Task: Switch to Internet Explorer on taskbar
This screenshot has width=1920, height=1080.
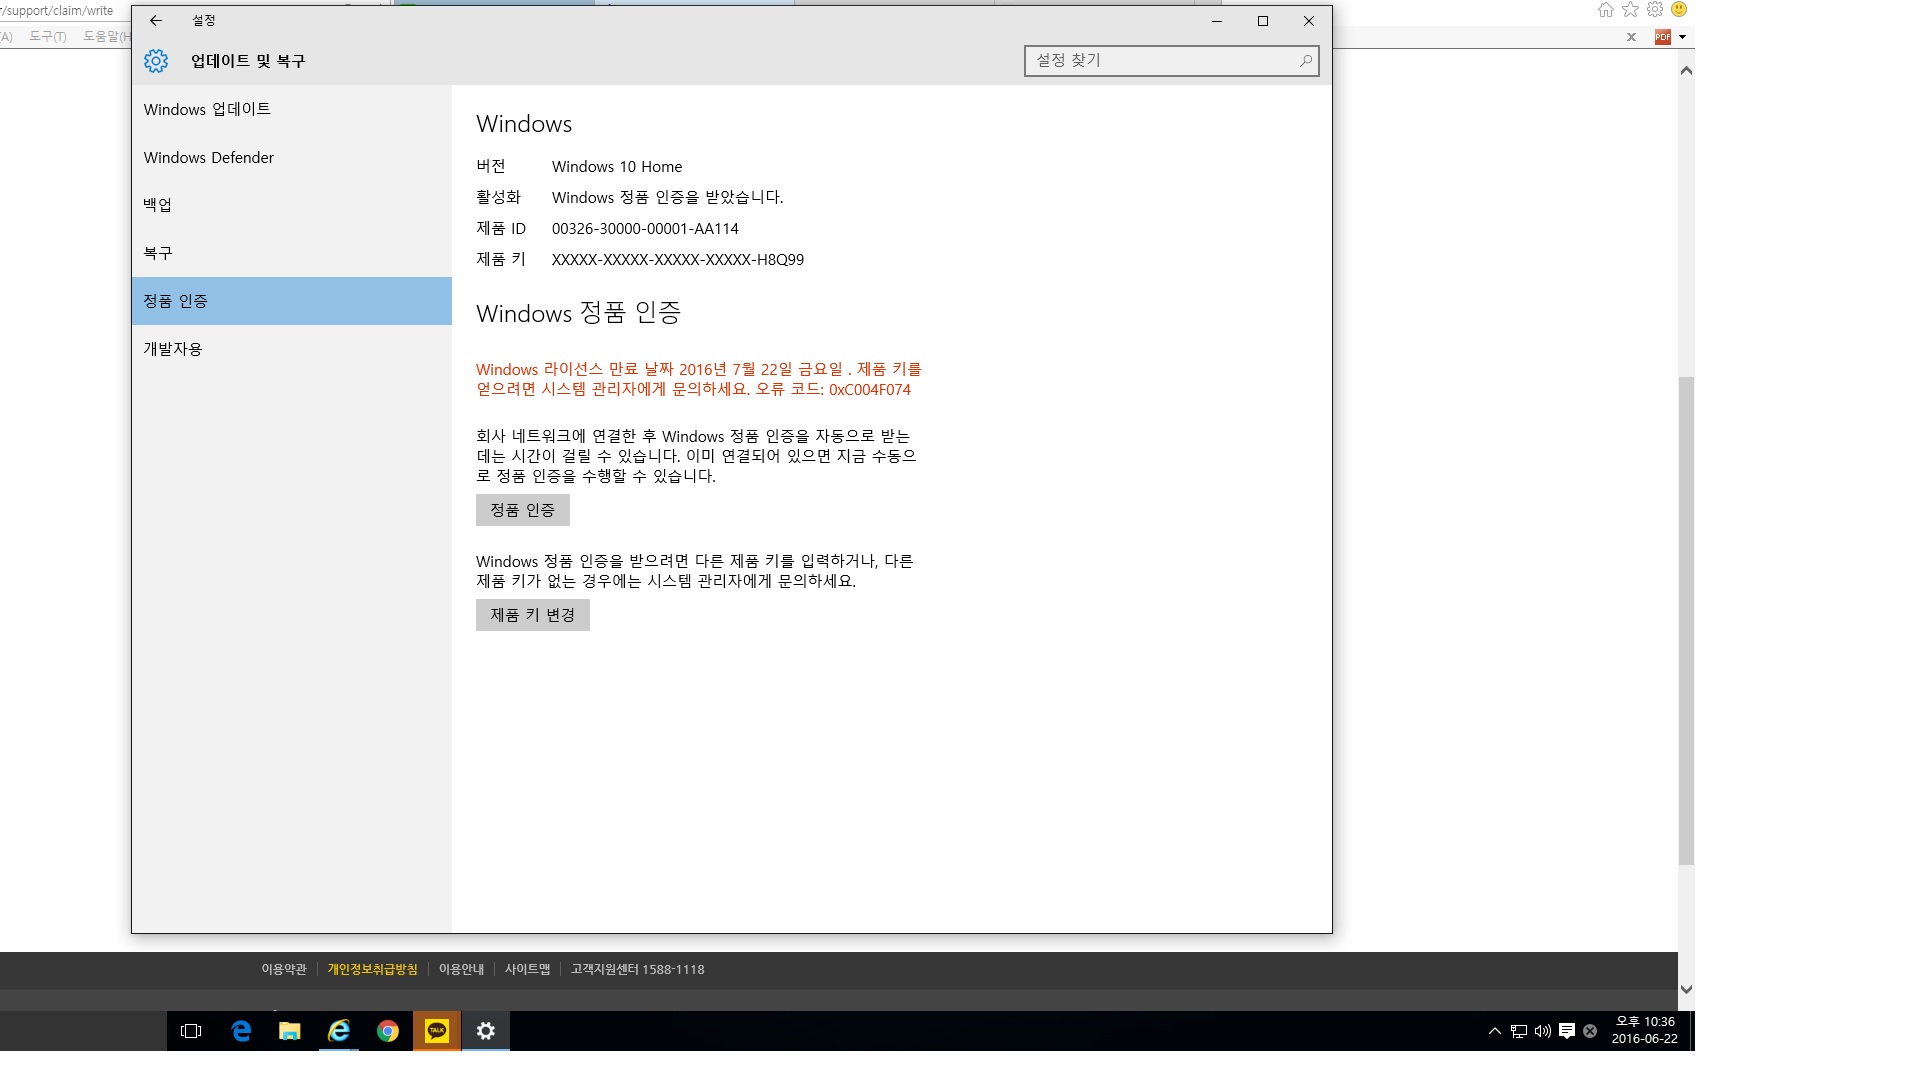Action: coord(339,1031)
